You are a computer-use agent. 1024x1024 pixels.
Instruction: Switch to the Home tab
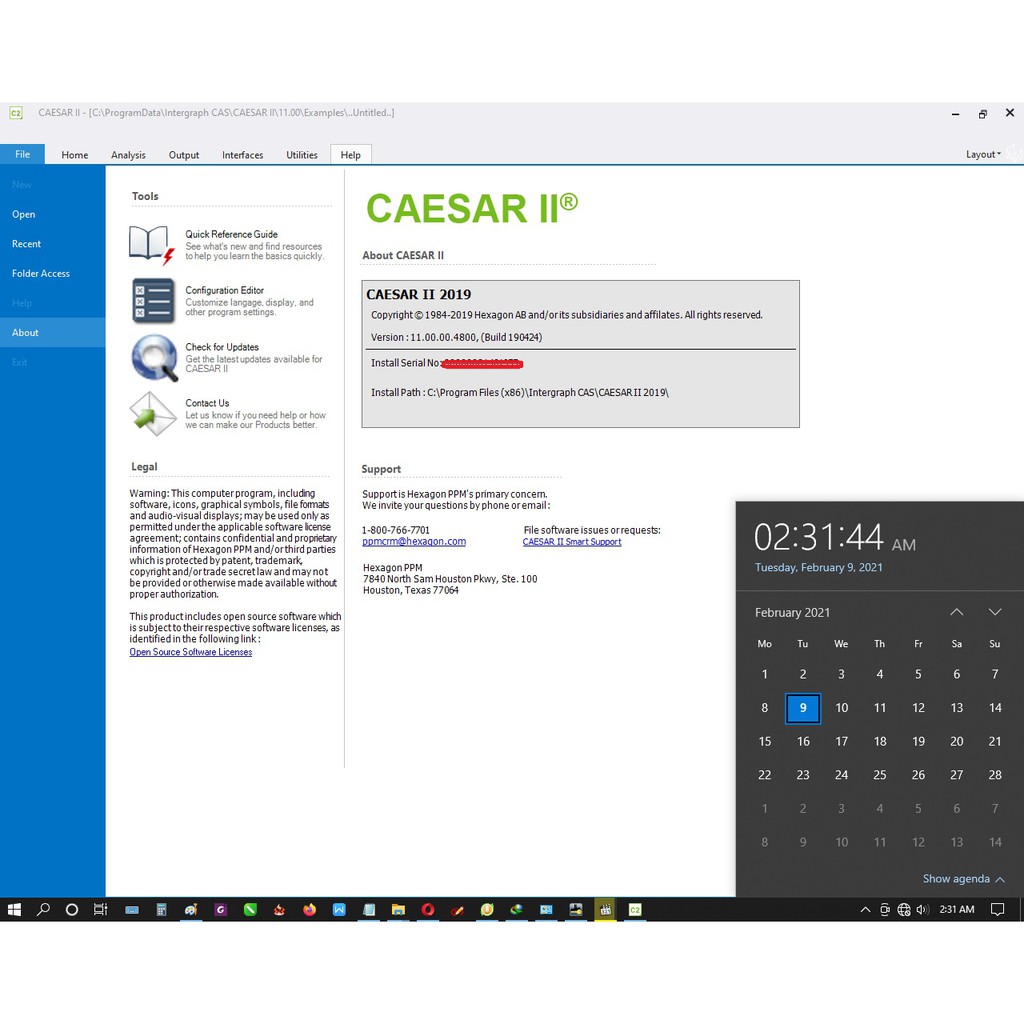tap(74, 155)
